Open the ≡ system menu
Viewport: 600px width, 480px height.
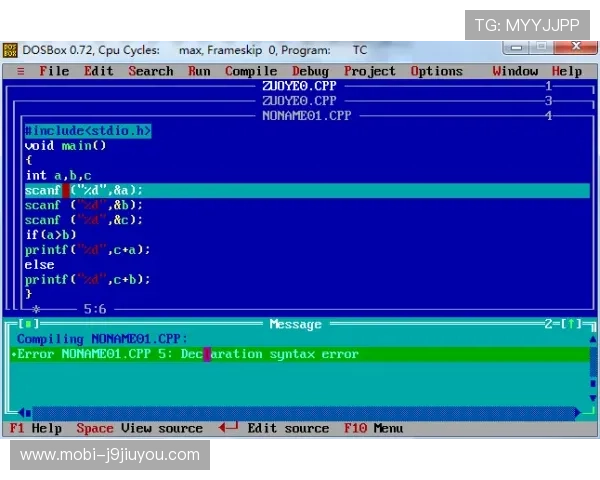21,71
